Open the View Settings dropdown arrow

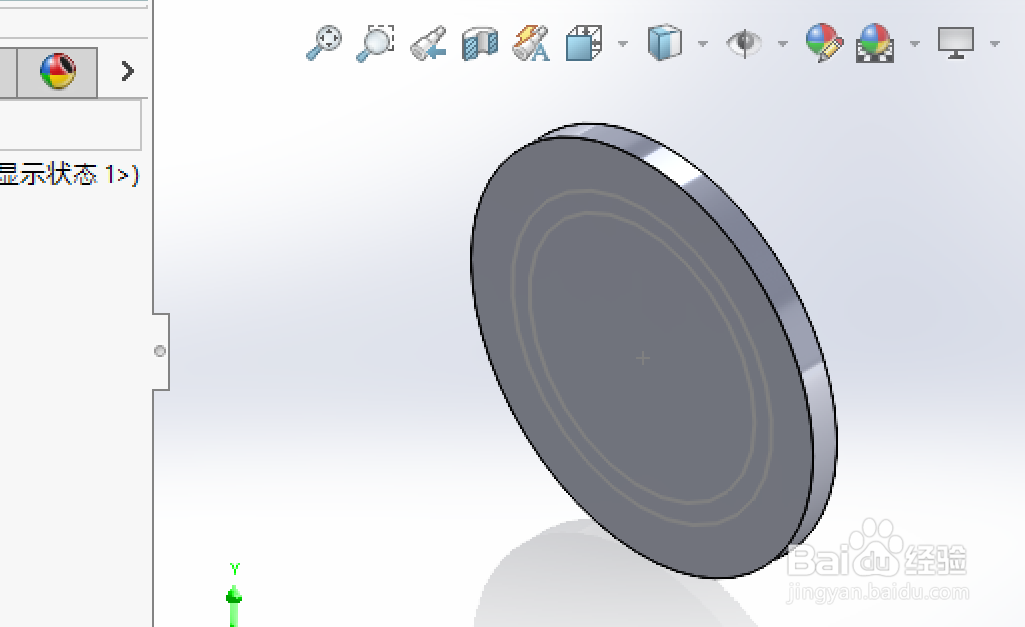point(995,44)
